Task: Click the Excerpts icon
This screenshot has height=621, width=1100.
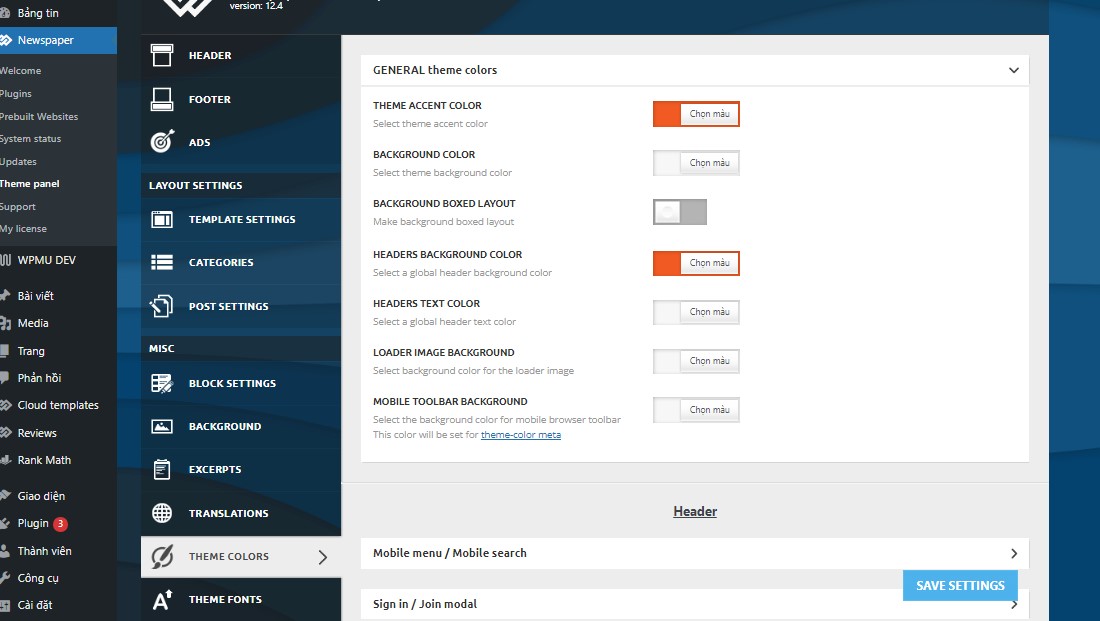Action: click(162, 469)
